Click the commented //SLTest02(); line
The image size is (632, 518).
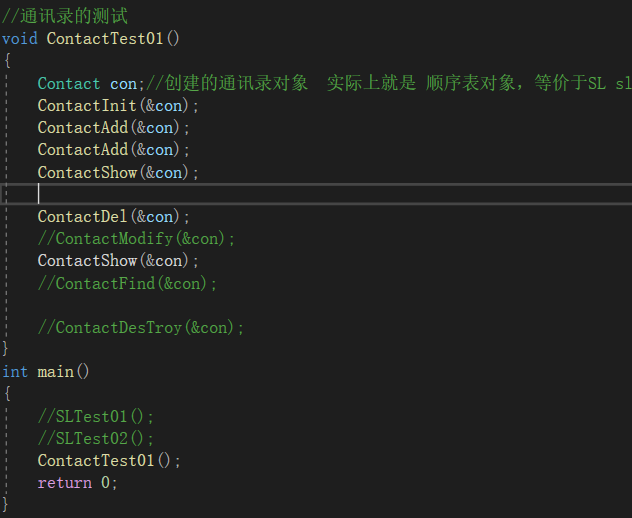pos(96,439)
